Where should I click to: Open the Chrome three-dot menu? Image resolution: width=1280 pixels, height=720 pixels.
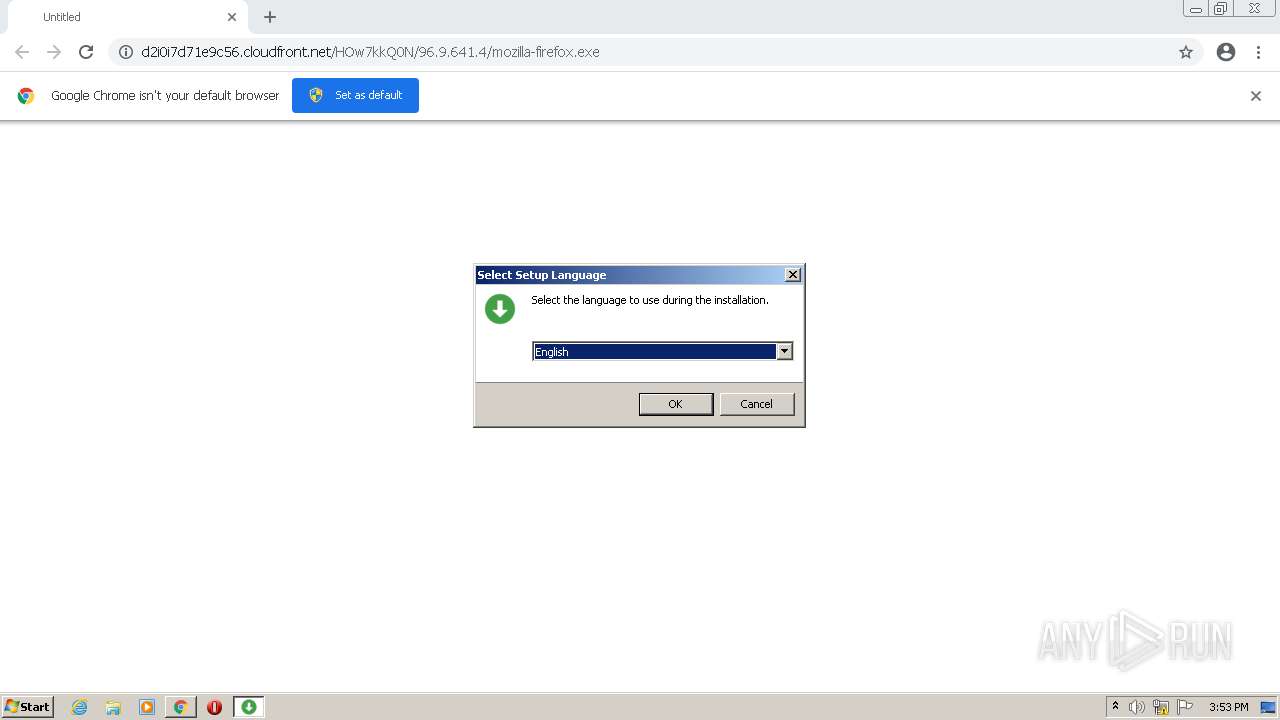(1259, 52)
